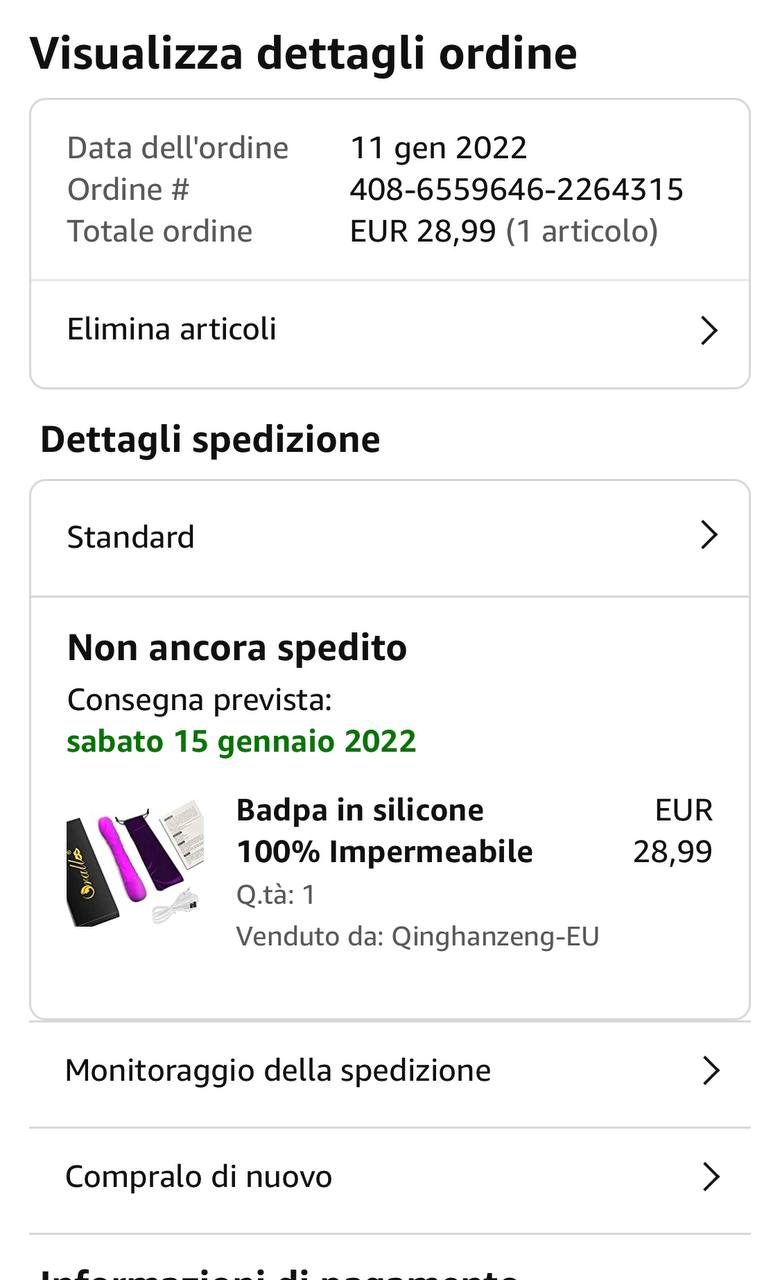Click the order date 11 gen 2022
The image size is (780, 1280).
[x=438, y=148]
